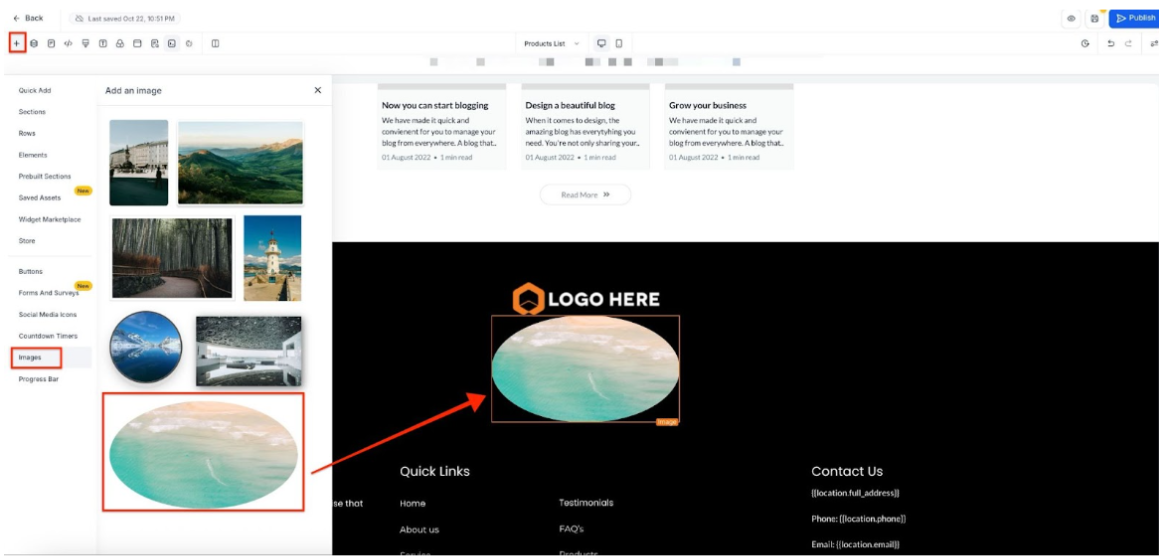This screenshot has width=1159, height=556.
Task: Click the plus add element icon
Action: tap(17, 43)
